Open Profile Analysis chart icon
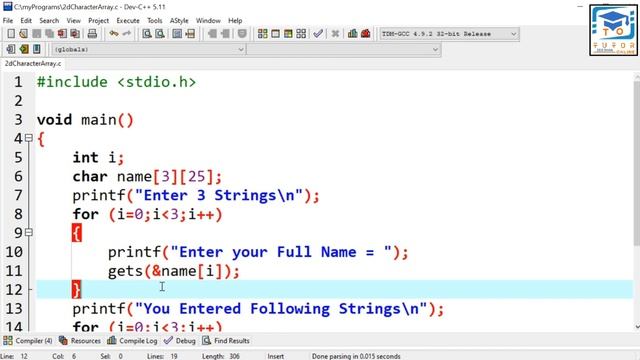Image resolution: width=640 pixels, height=360 pixels. point(353,34)
